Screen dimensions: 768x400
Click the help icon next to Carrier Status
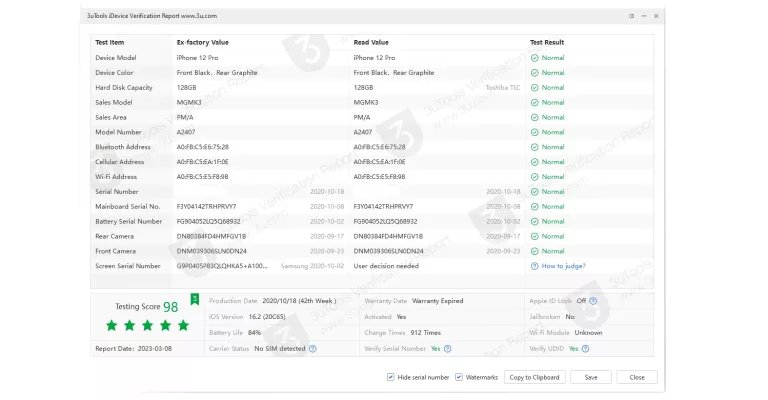pos(312,349)
